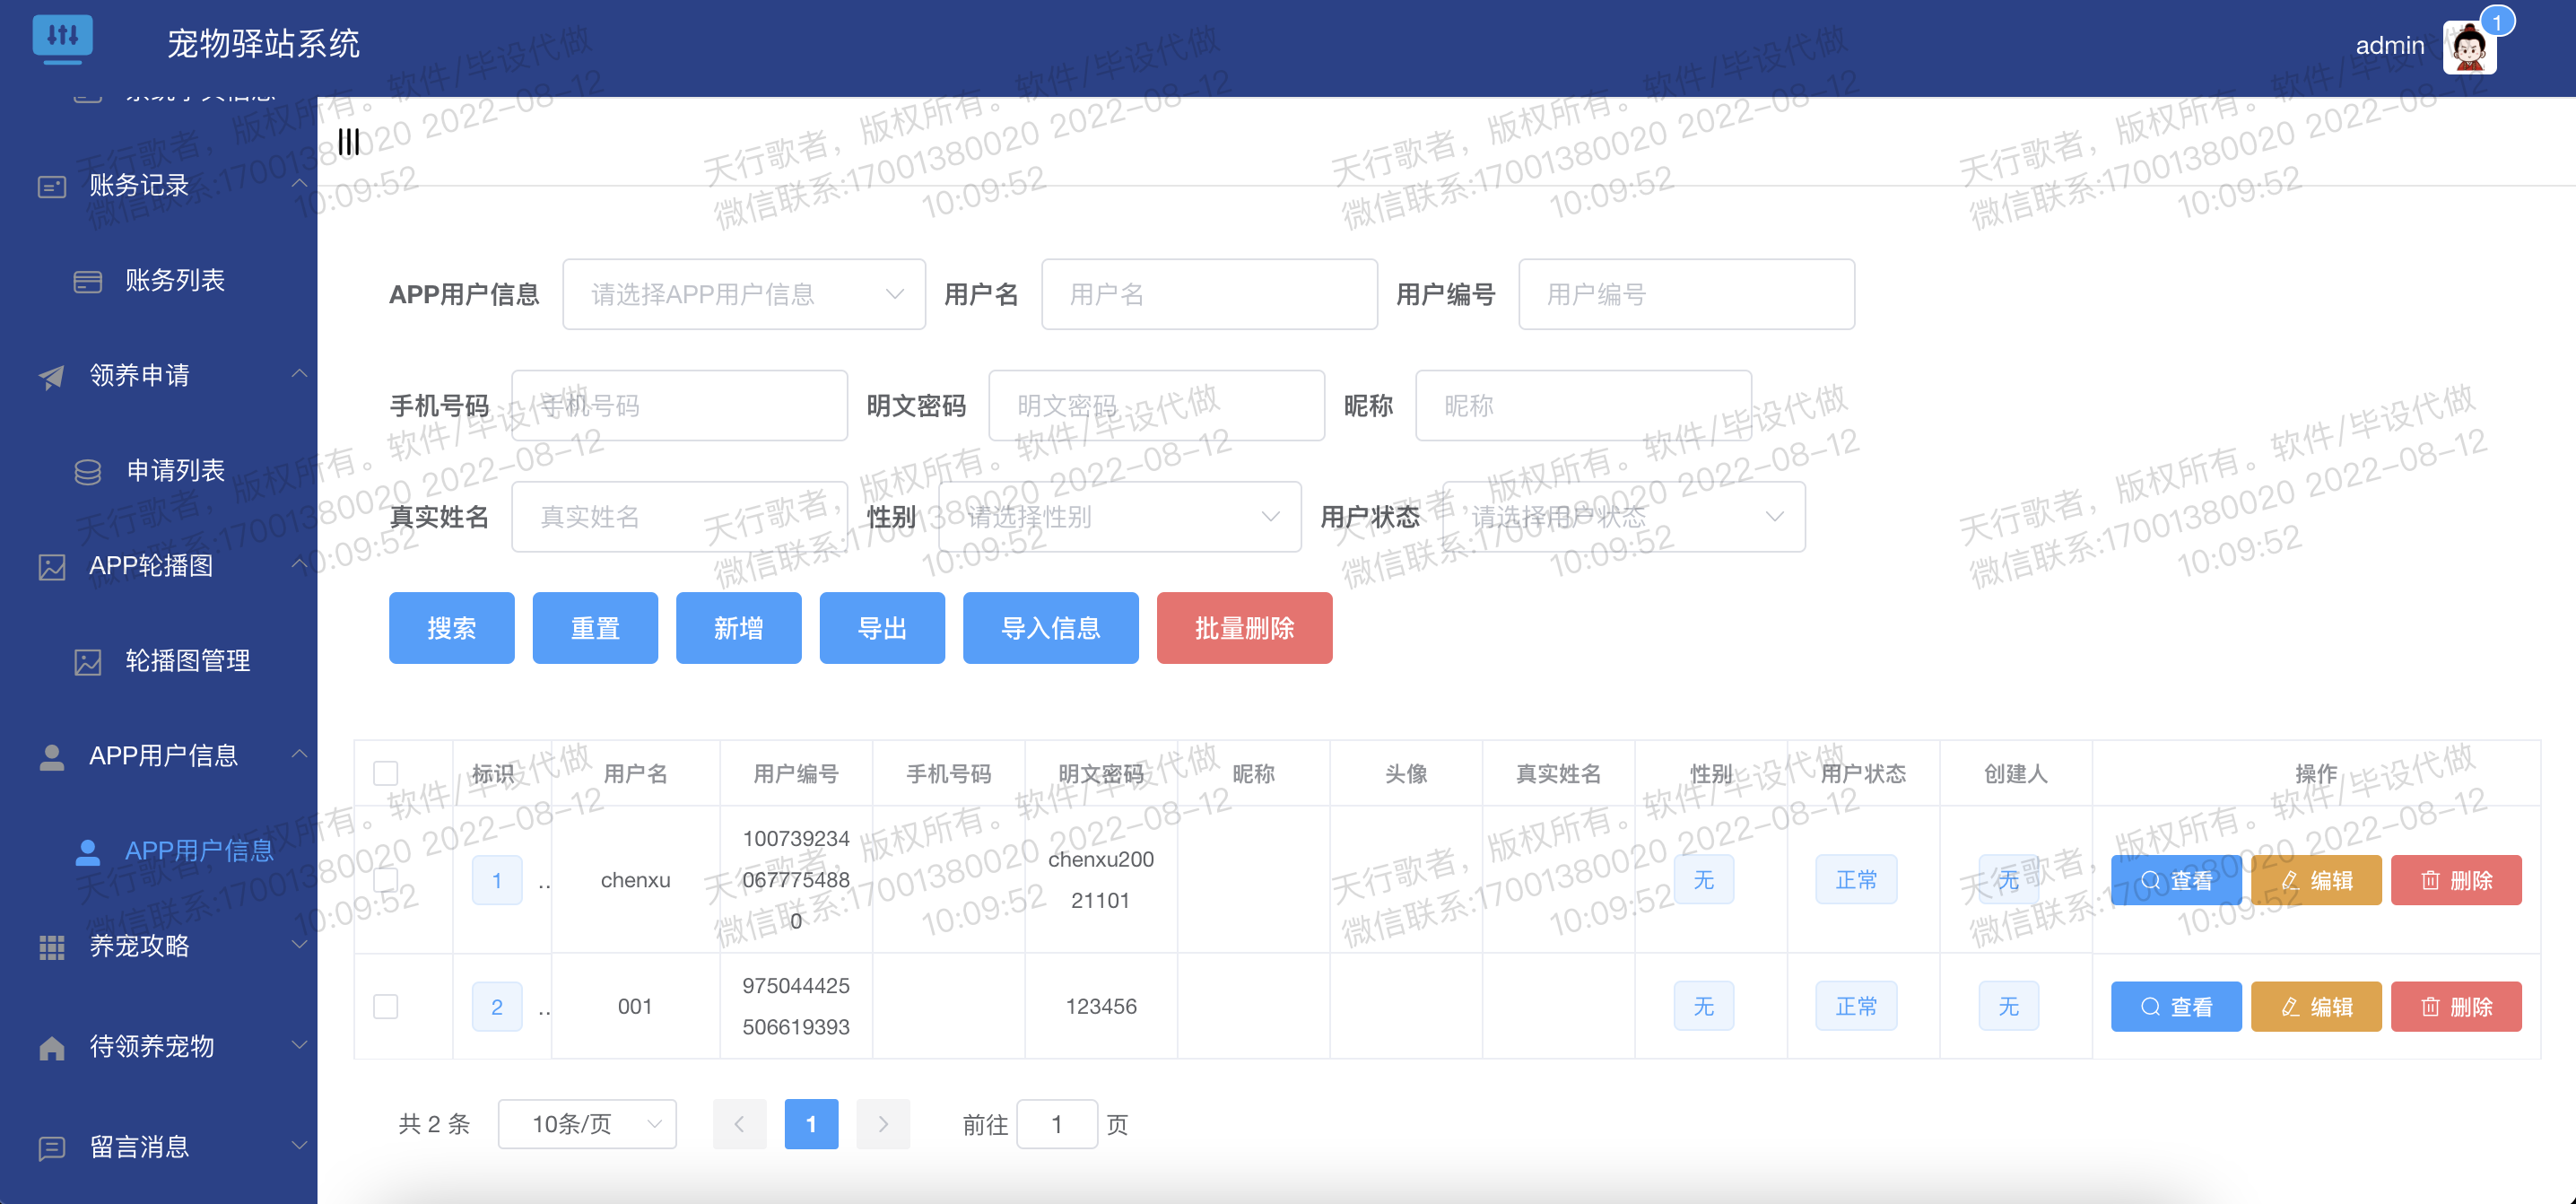Screen dimensions: 2576x1204
Task: Select the 领养申请 sidebar item
Action: click(140, 375)
